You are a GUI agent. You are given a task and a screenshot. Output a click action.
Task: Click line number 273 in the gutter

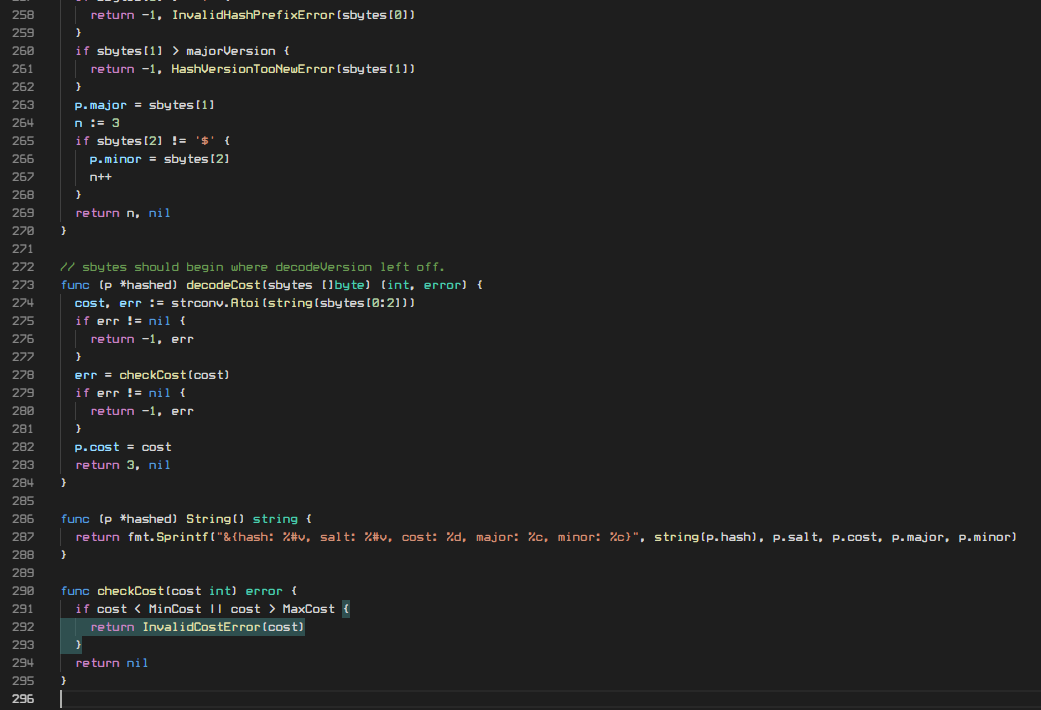[x=22, y=284]
